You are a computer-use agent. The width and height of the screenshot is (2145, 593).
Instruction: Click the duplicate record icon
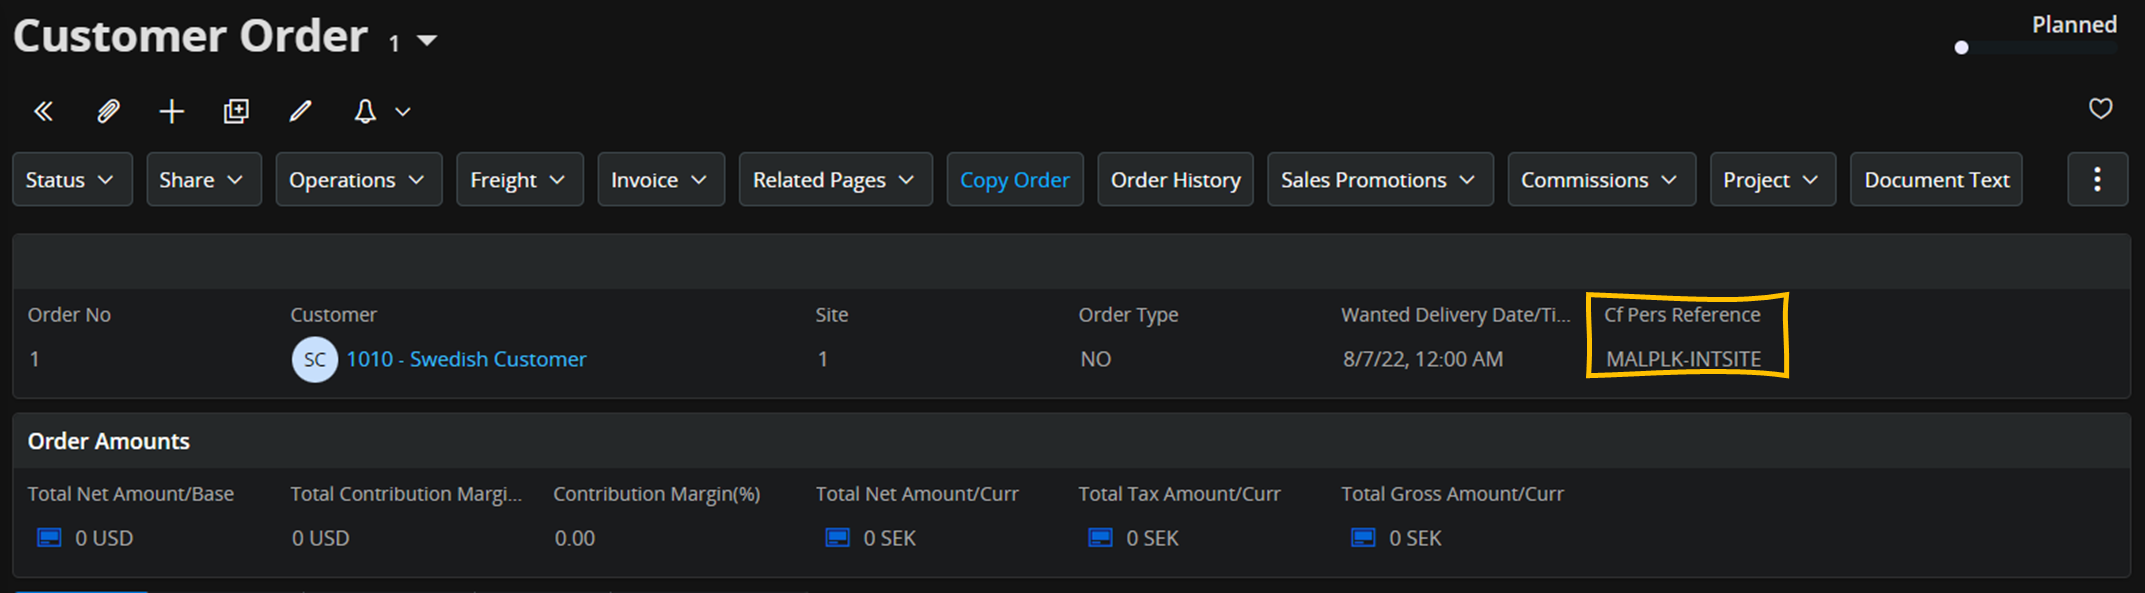[236, 111]
